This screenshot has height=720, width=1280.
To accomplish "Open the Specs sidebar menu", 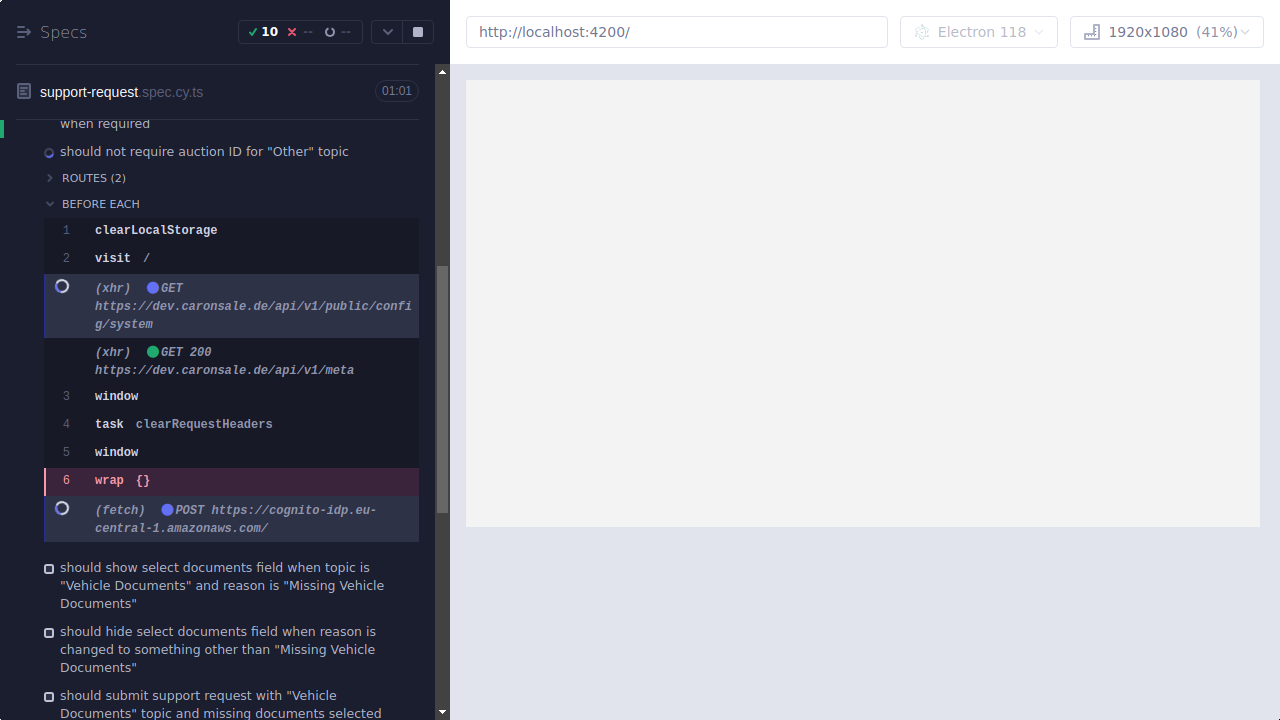I will tap(23, 31).
